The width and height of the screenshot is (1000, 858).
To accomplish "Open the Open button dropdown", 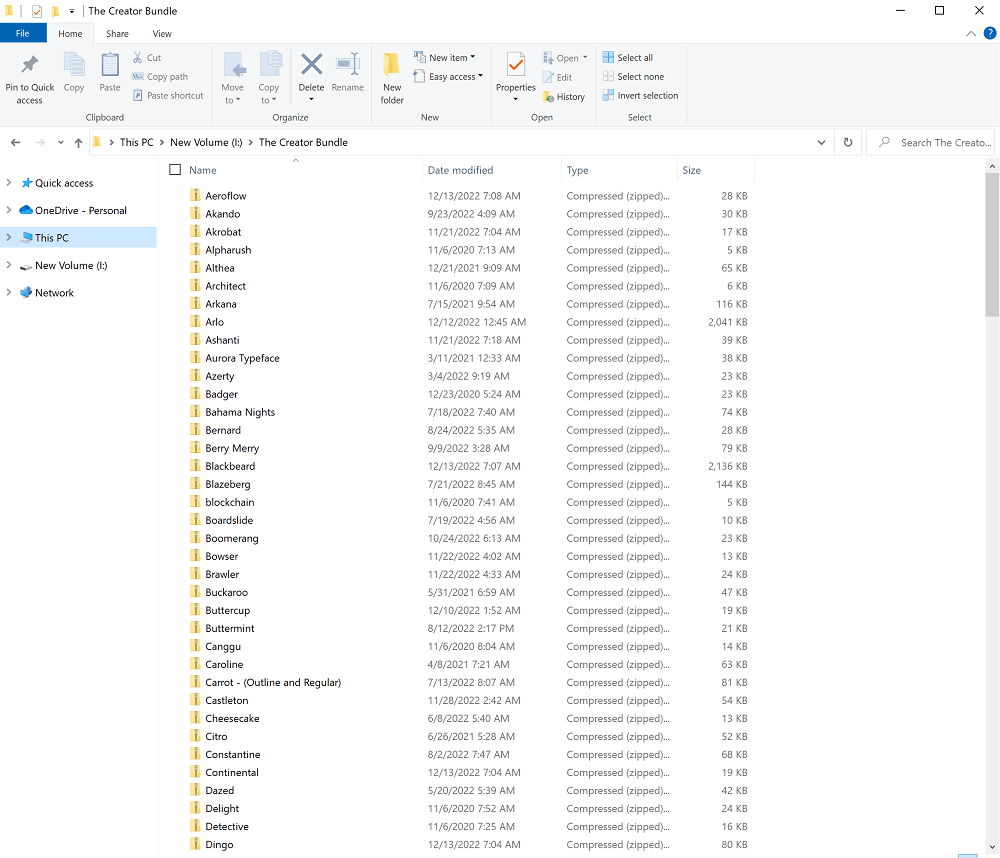I will pos(585,57).
